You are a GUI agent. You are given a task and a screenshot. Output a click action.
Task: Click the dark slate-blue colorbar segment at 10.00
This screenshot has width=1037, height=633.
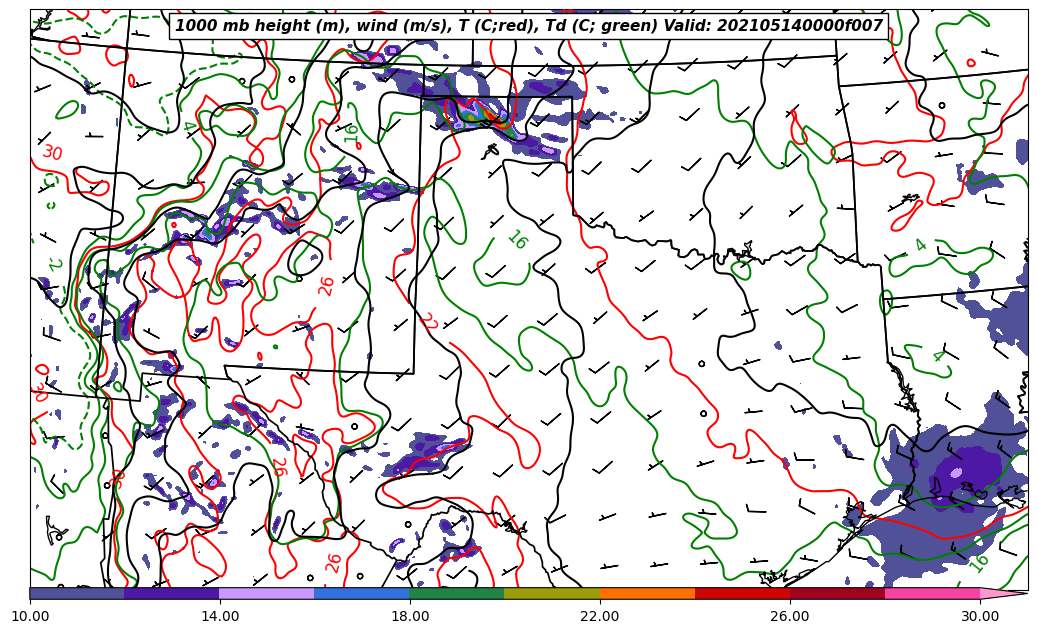tap(77, 593)
